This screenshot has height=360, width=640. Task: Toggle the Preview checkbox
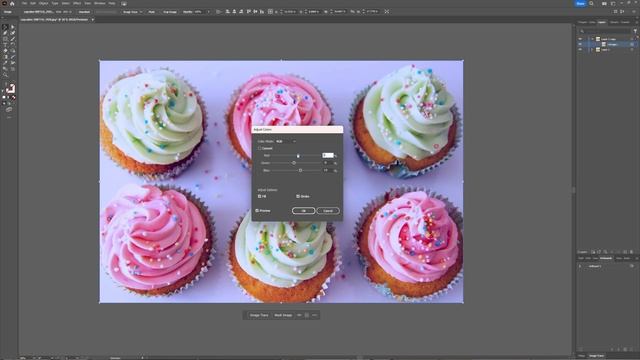pos(257,211)
